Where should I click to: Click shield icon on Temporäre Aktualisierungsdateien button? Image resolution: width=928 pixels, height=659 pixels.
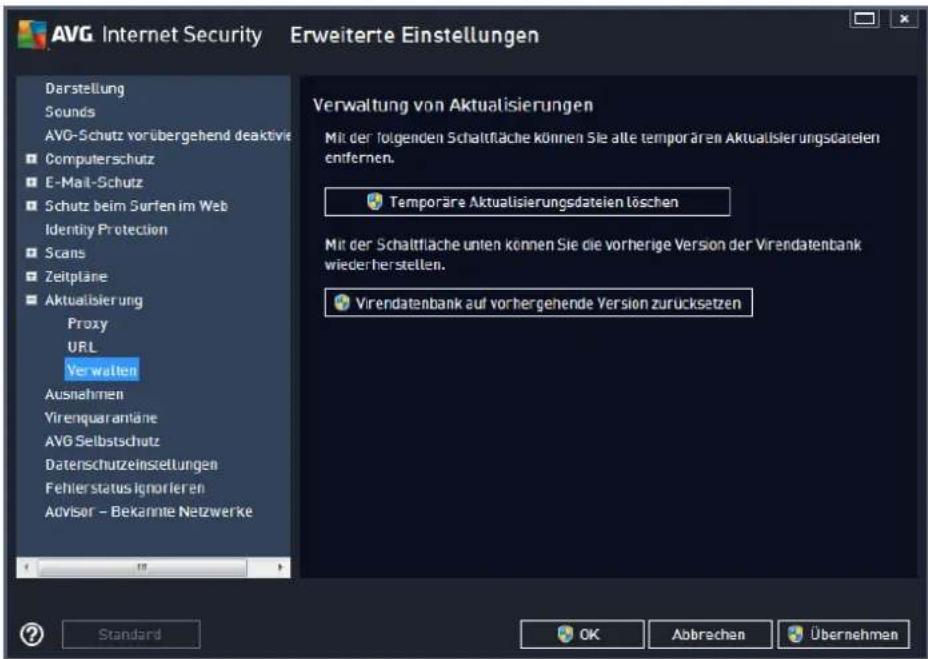pos(375,202)
